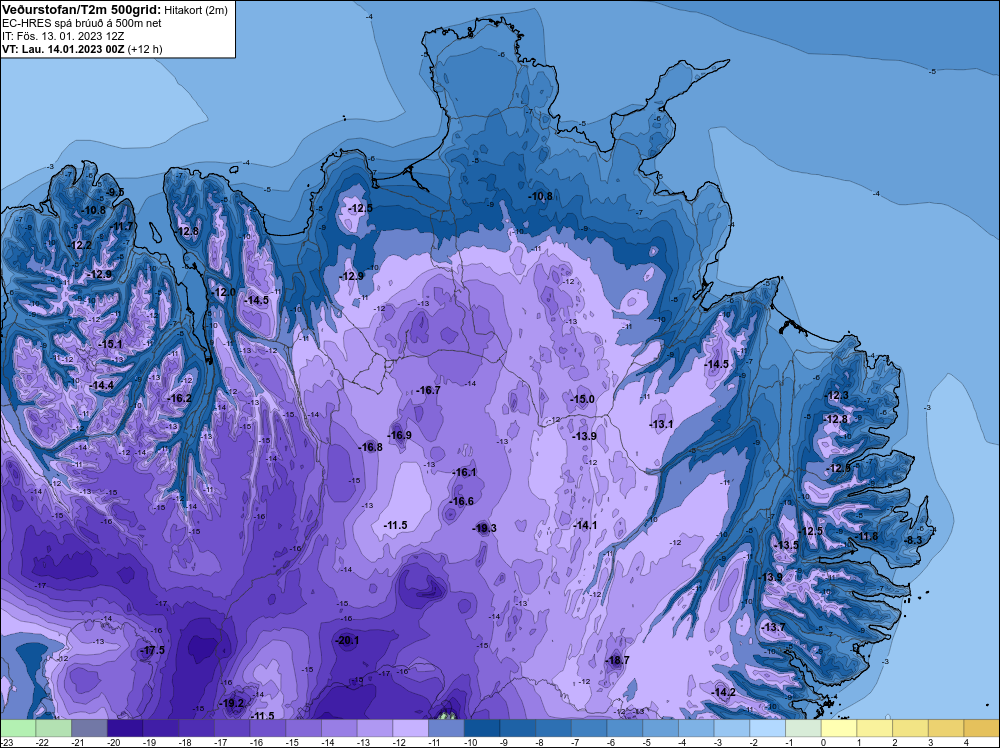Select the pale yellow legend swatch above 0
The image size is (1000, 748).
839,728
